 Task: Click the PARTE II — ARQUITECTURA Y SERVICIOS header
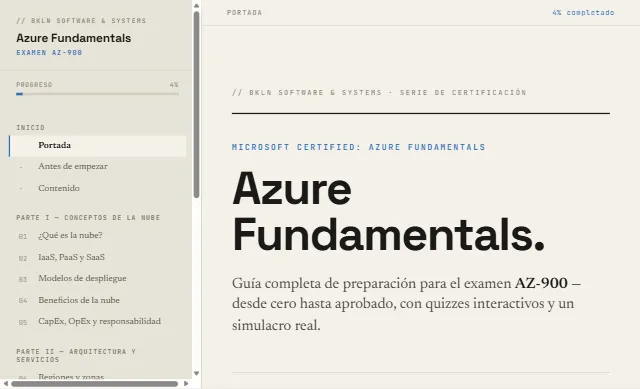click(x=76, y=355)
